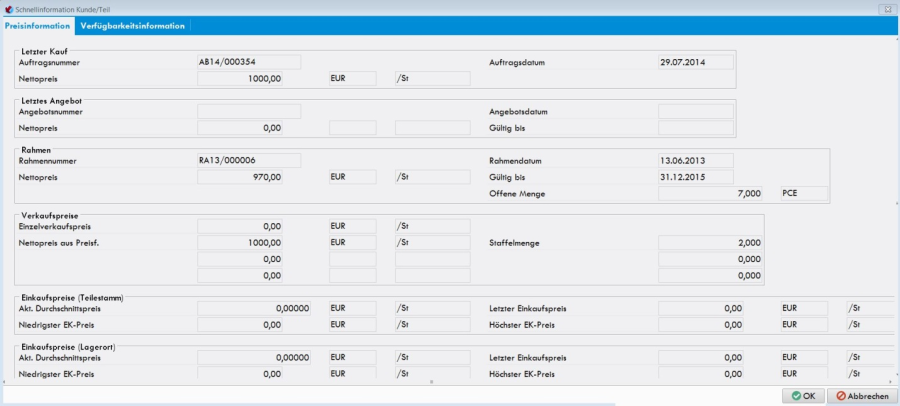Close the Schnellinformation Kunde/Teil window
Image resolution: width=900 pixels, height=406 pixels.
(x=887, y=8)
